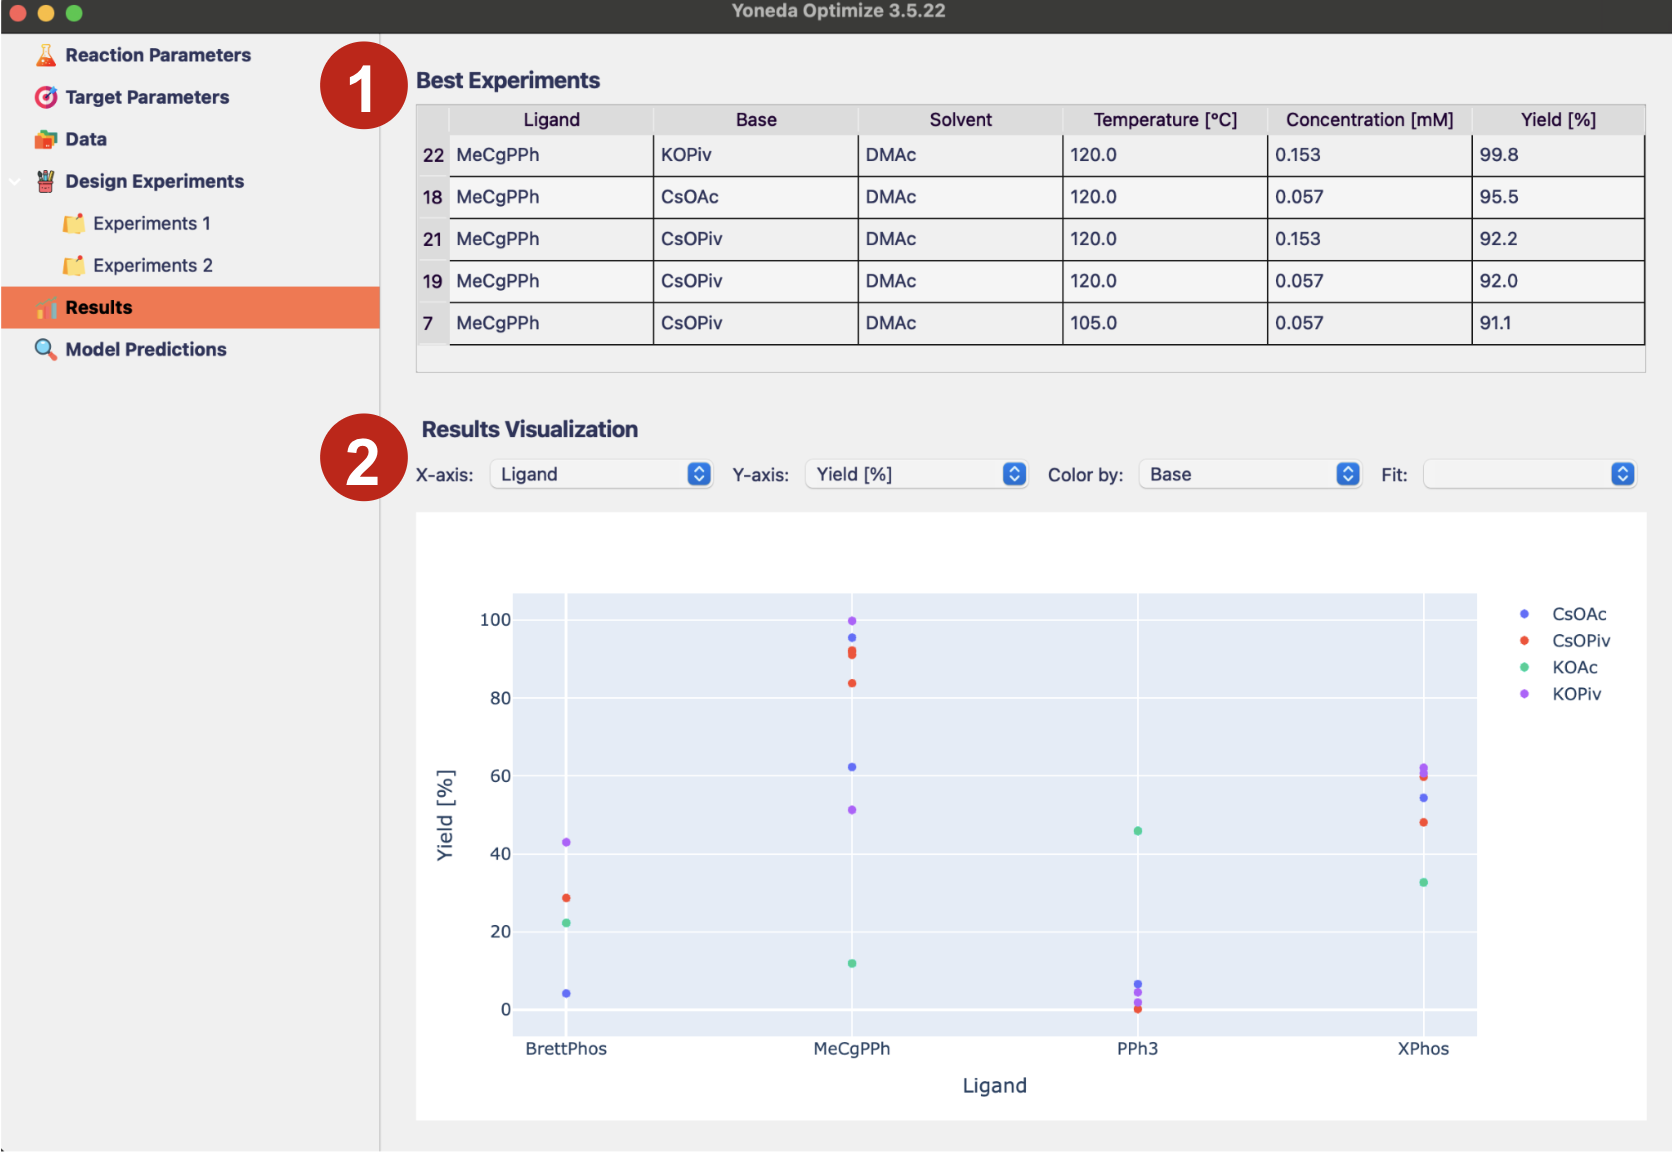Screen dimensions: 1672x1154
Task: Open the Y-axis Yield dropdown
Action: [916, 474]
